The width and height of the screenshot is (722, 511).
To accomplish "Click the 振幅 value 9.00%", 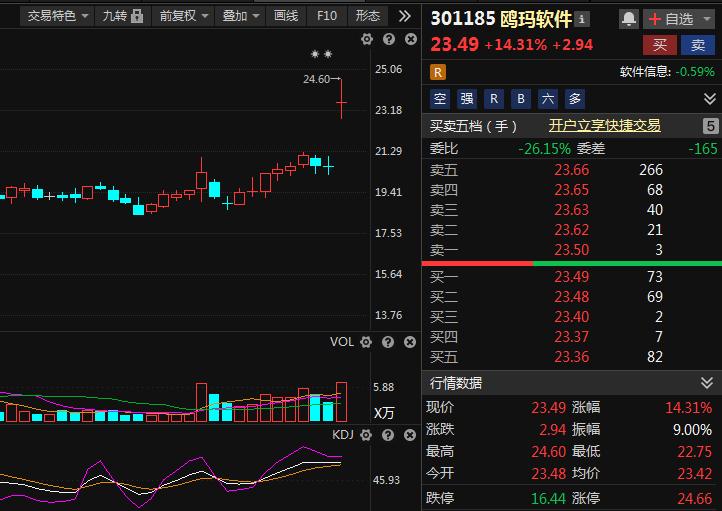I will click(x=692, y=430).
